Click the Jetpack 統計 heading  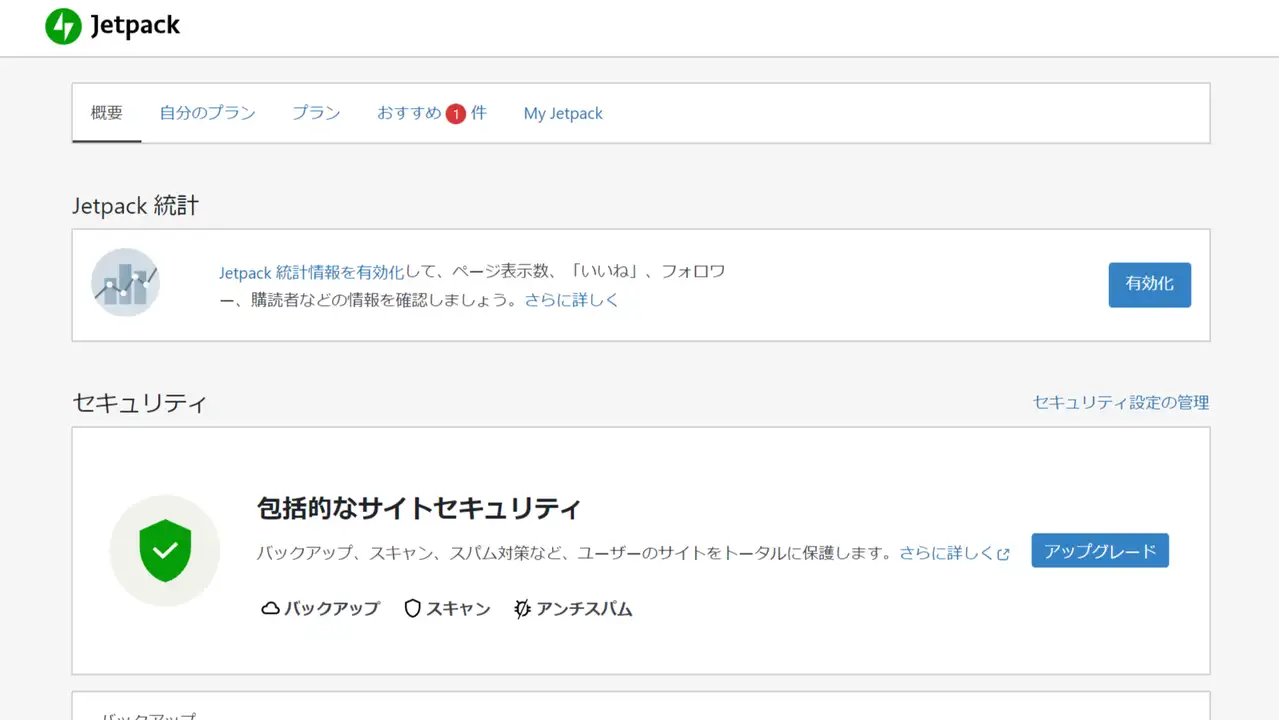tap(136, 206)
